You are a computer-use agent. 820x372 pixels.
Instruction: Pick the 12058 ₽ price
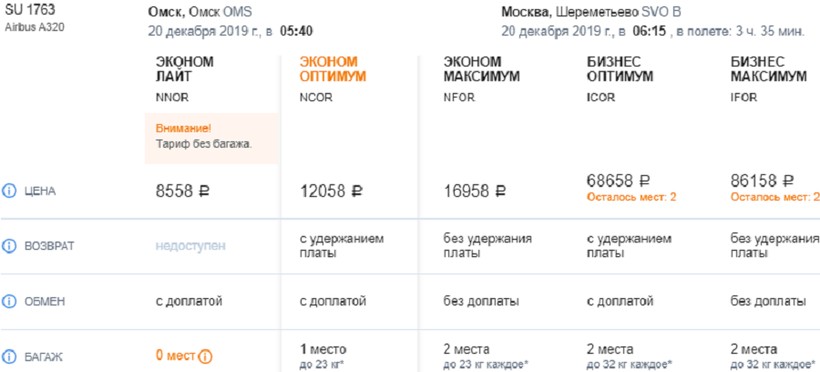tap(332, 191)
